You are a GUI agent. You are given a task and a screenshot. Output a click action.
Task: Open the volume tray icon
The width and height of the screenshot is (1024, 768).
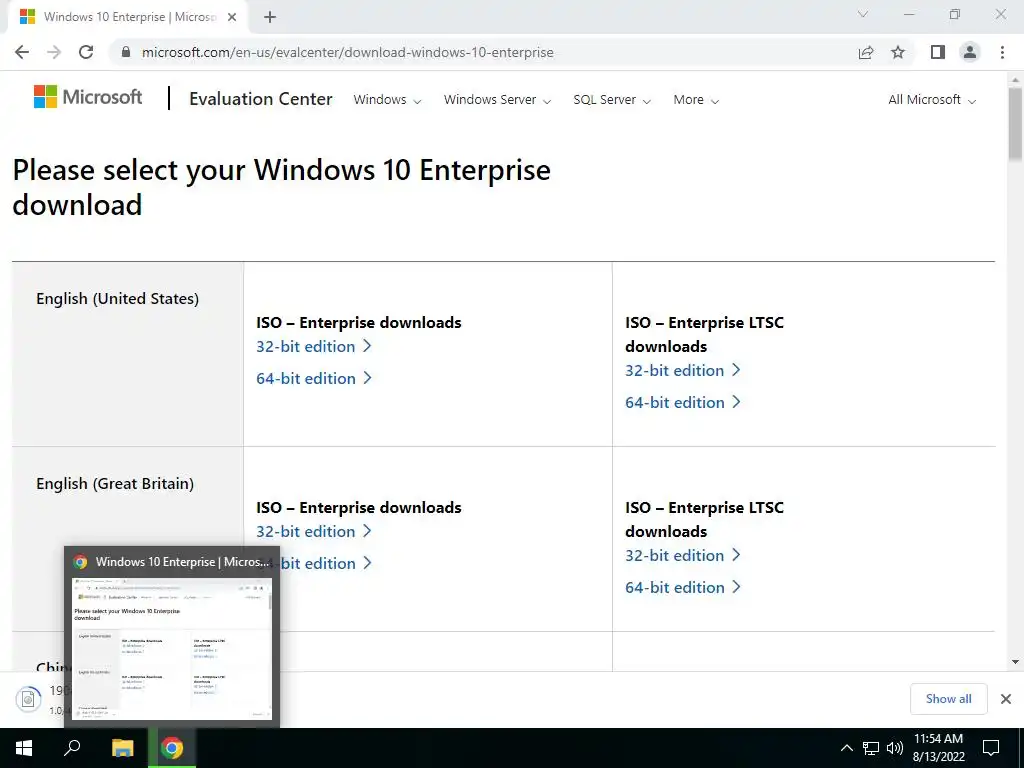[x=895, y=748]
